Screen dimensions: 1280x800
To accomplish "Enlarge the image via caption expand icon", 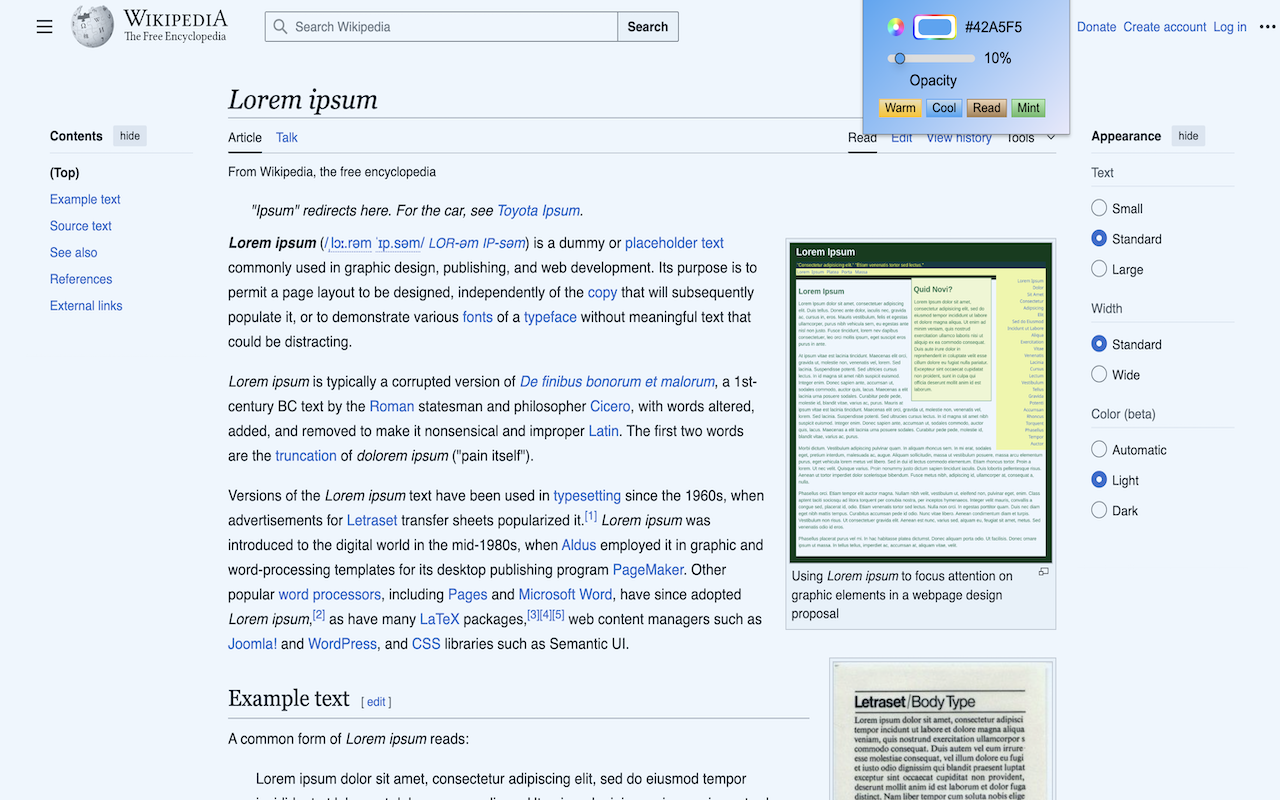I will 1043,572.
